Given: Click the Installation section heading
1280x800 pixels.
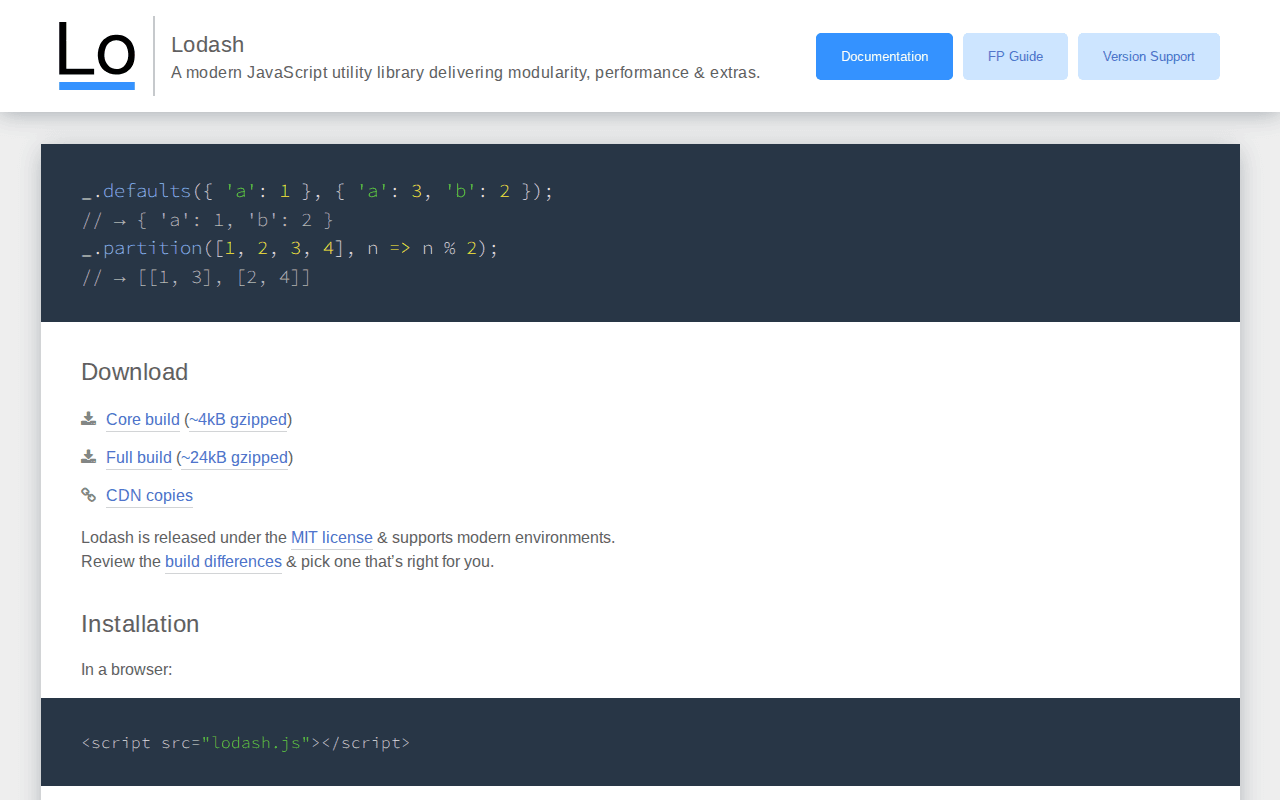Looking at the screenshot, I should point(140,624).
